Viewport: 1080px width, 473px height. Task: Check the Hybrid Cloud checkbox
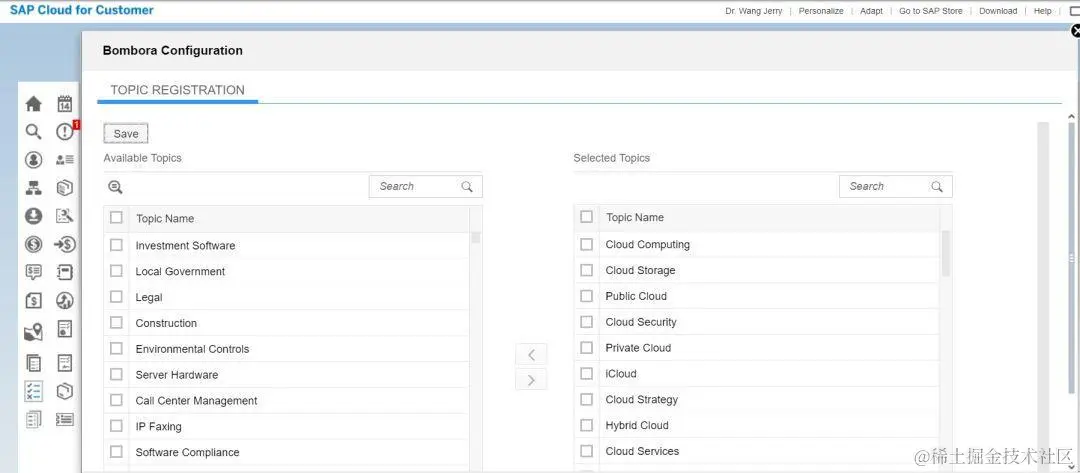[586, 425]
